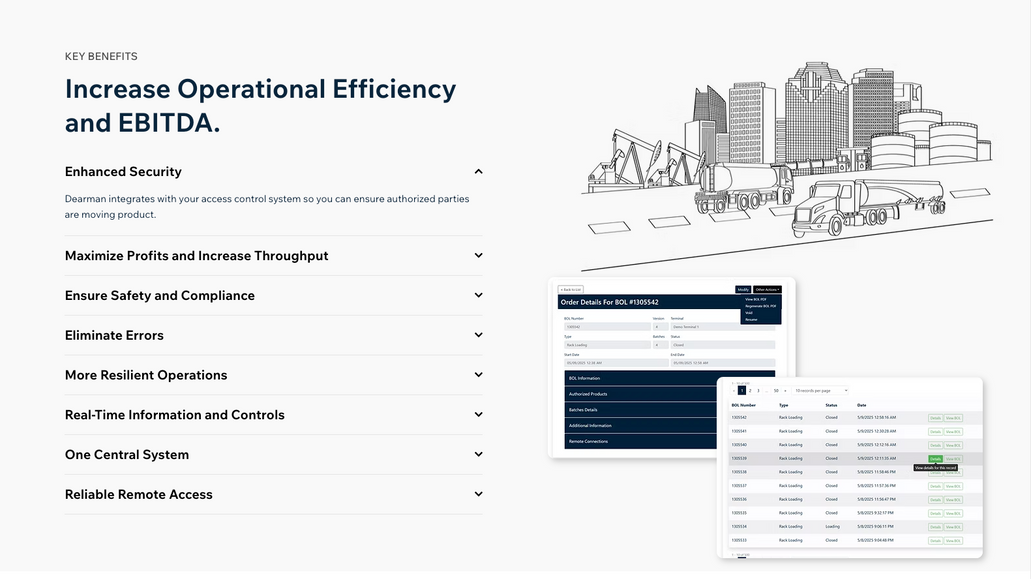The height and width of the screenshot is (579, 1031).
Task: Open the Real-Time Information and Controls heading
Action: pos(175,415)
